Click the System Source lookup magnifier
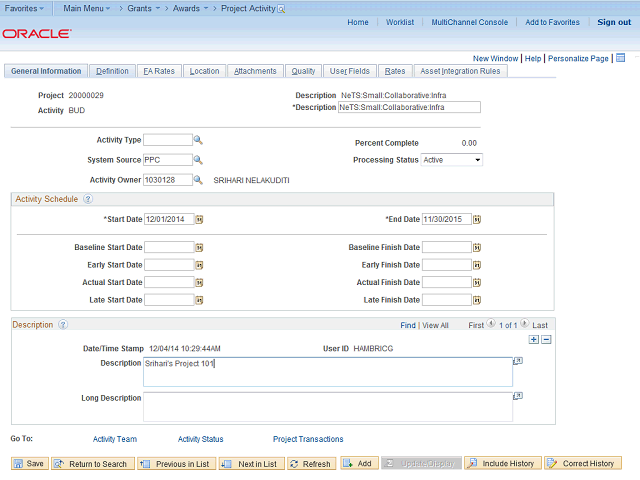 pyautogui.click(x=198, y=160)
